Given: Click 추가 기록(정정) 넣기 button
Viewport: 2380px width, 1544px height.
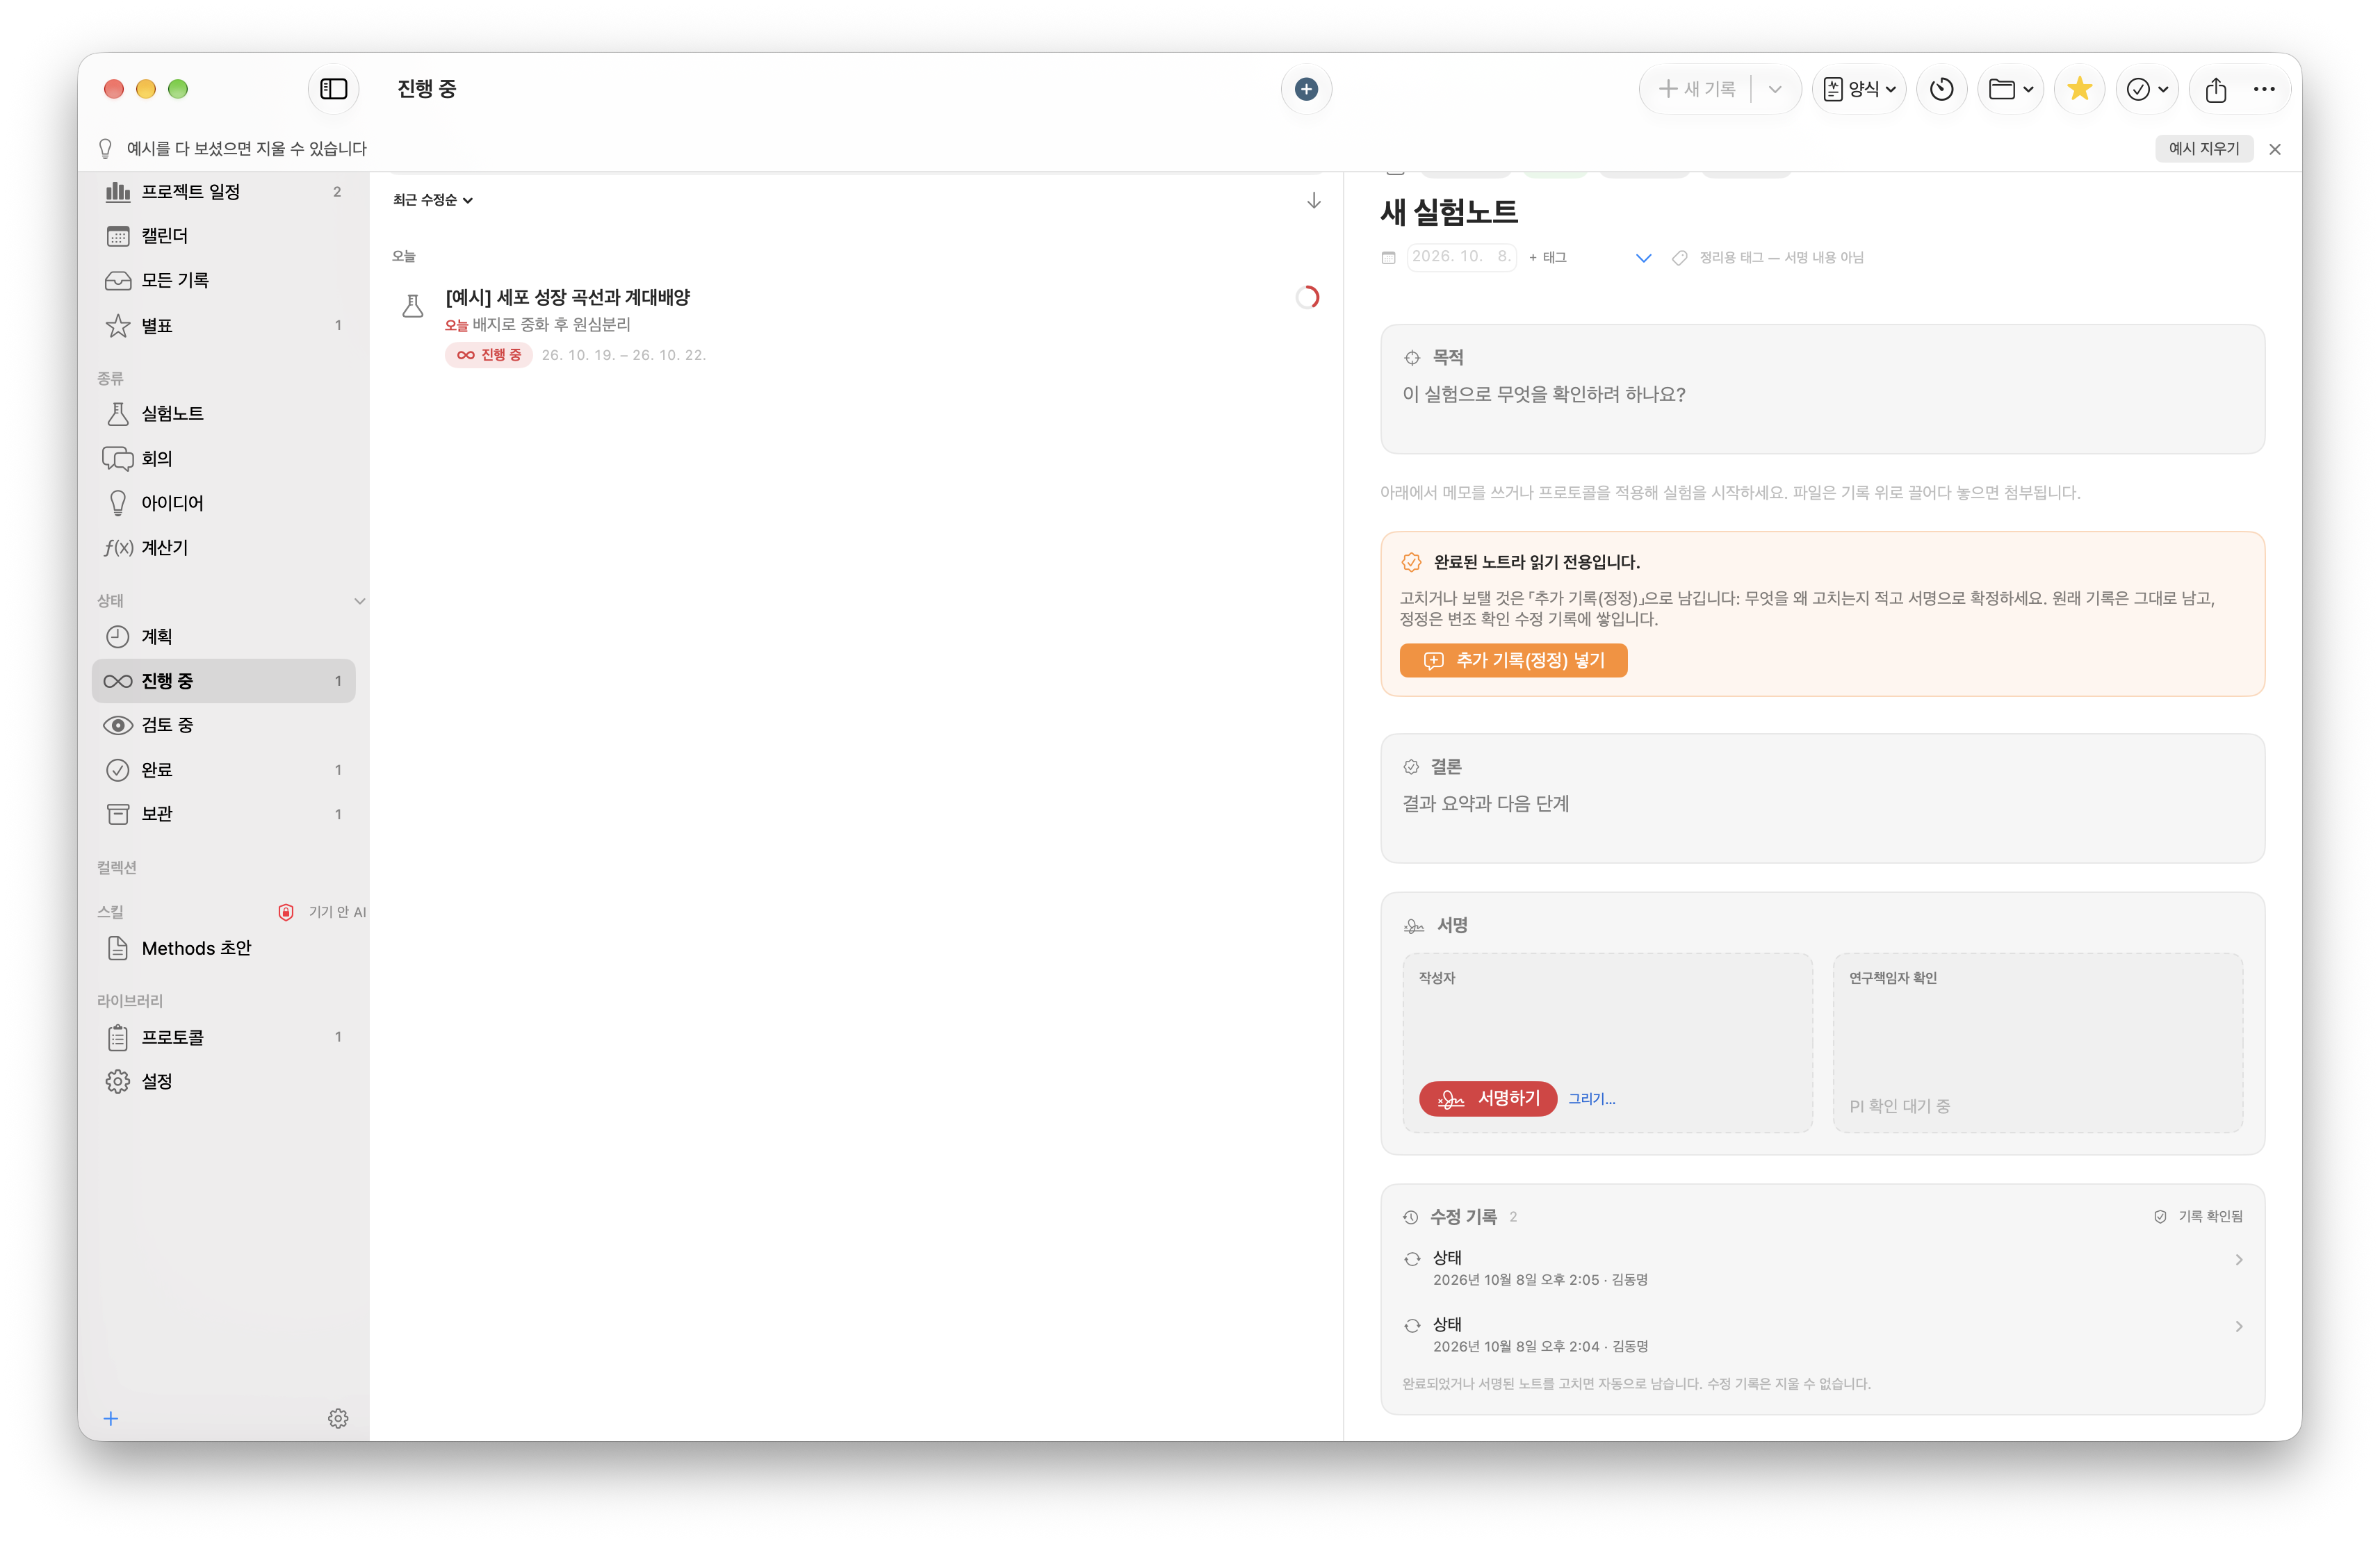Looking at the screenshot, I should point(1513,660).
